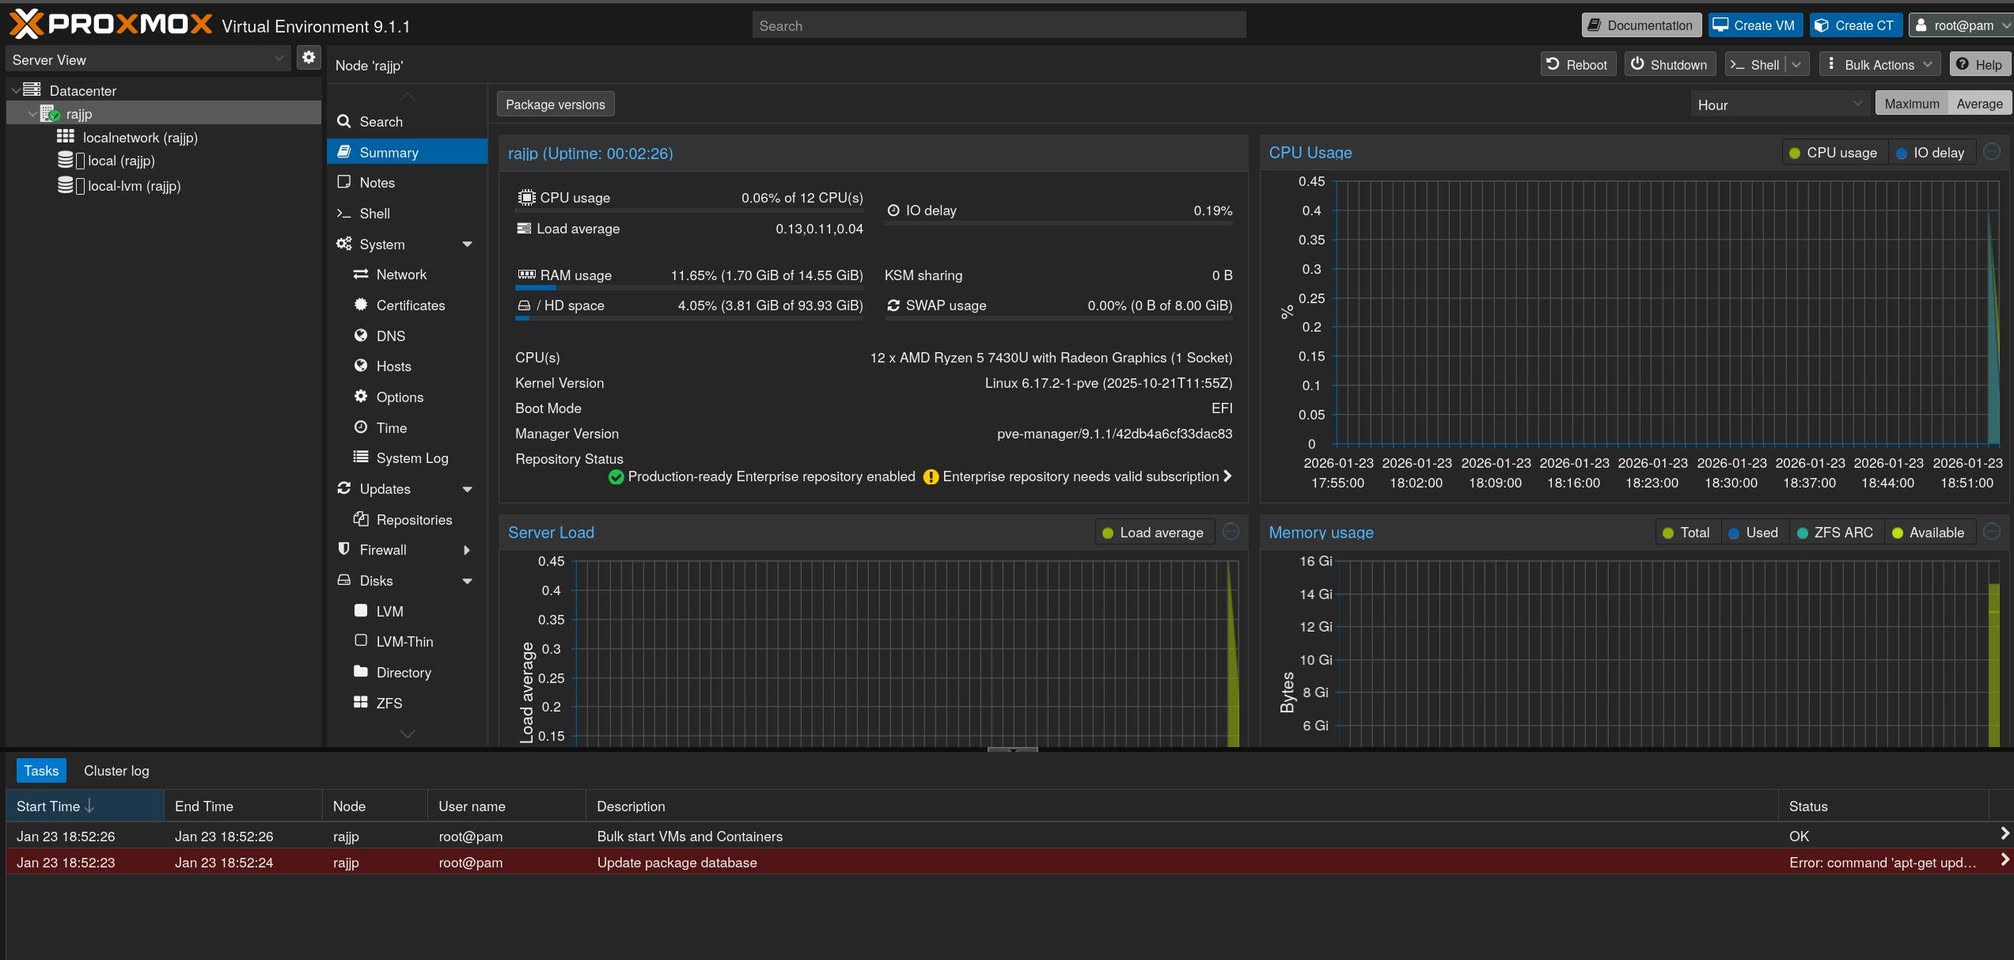Open Updates page
This screenshot has width=2014, height=960.
click(385, 489)
